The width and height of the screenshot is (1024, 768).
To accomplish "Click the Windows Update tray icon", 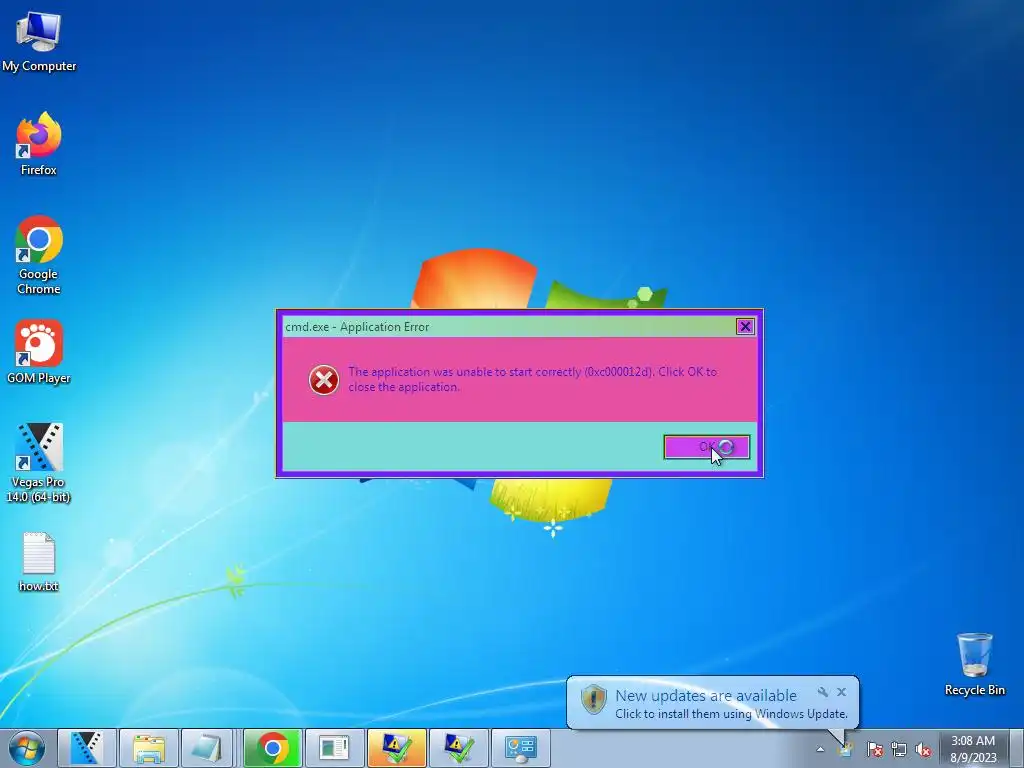I will (x=846, y=749).
